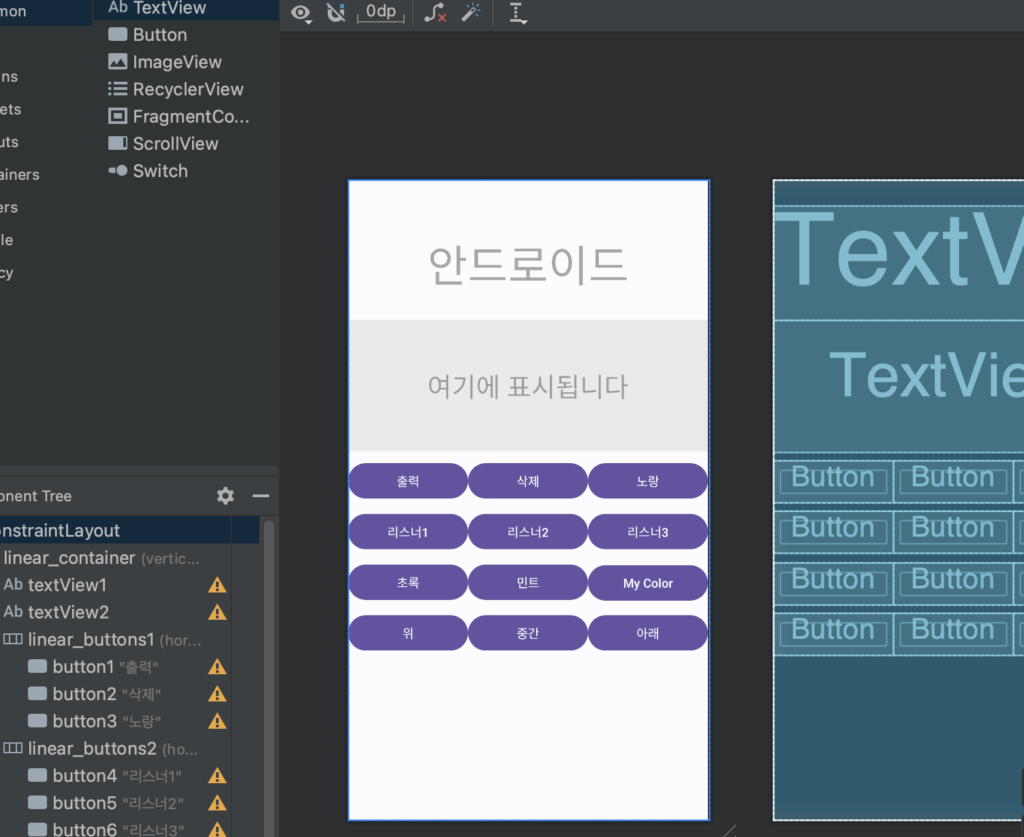The image size is (1024, 837).
Task: Click the 초록 button in design preview
Action: (408, 582)
